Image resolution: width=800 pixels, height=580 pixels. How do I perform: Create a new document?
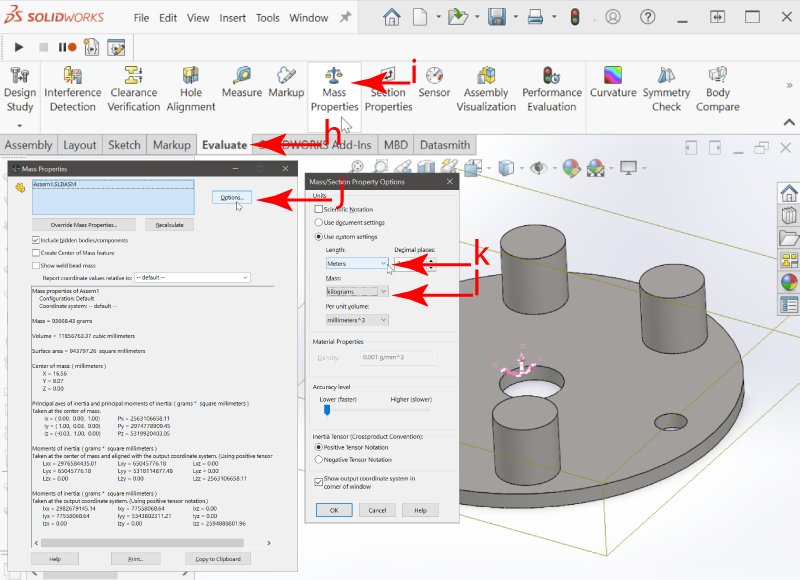point(420,17)
